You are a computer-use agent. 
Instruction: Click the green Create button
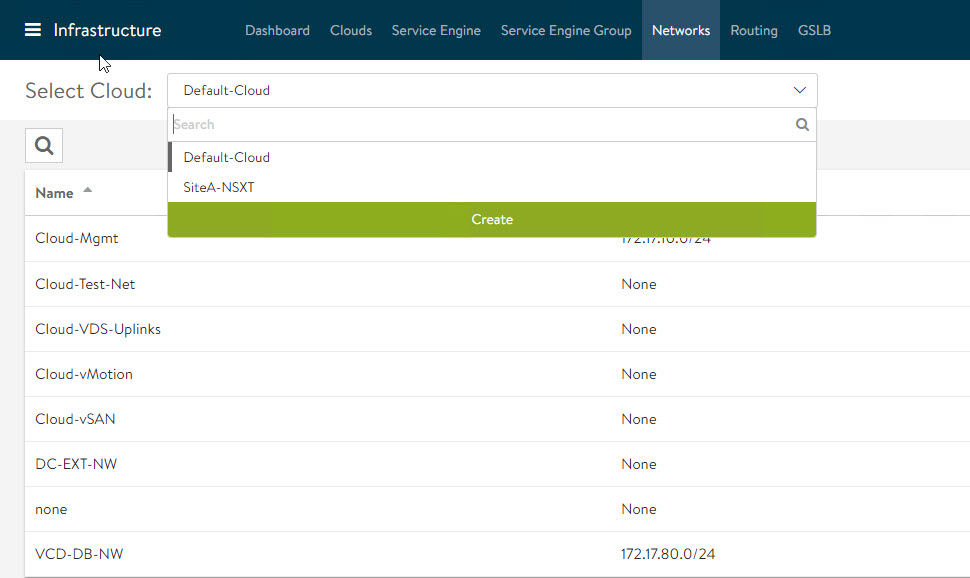(491, 219)
